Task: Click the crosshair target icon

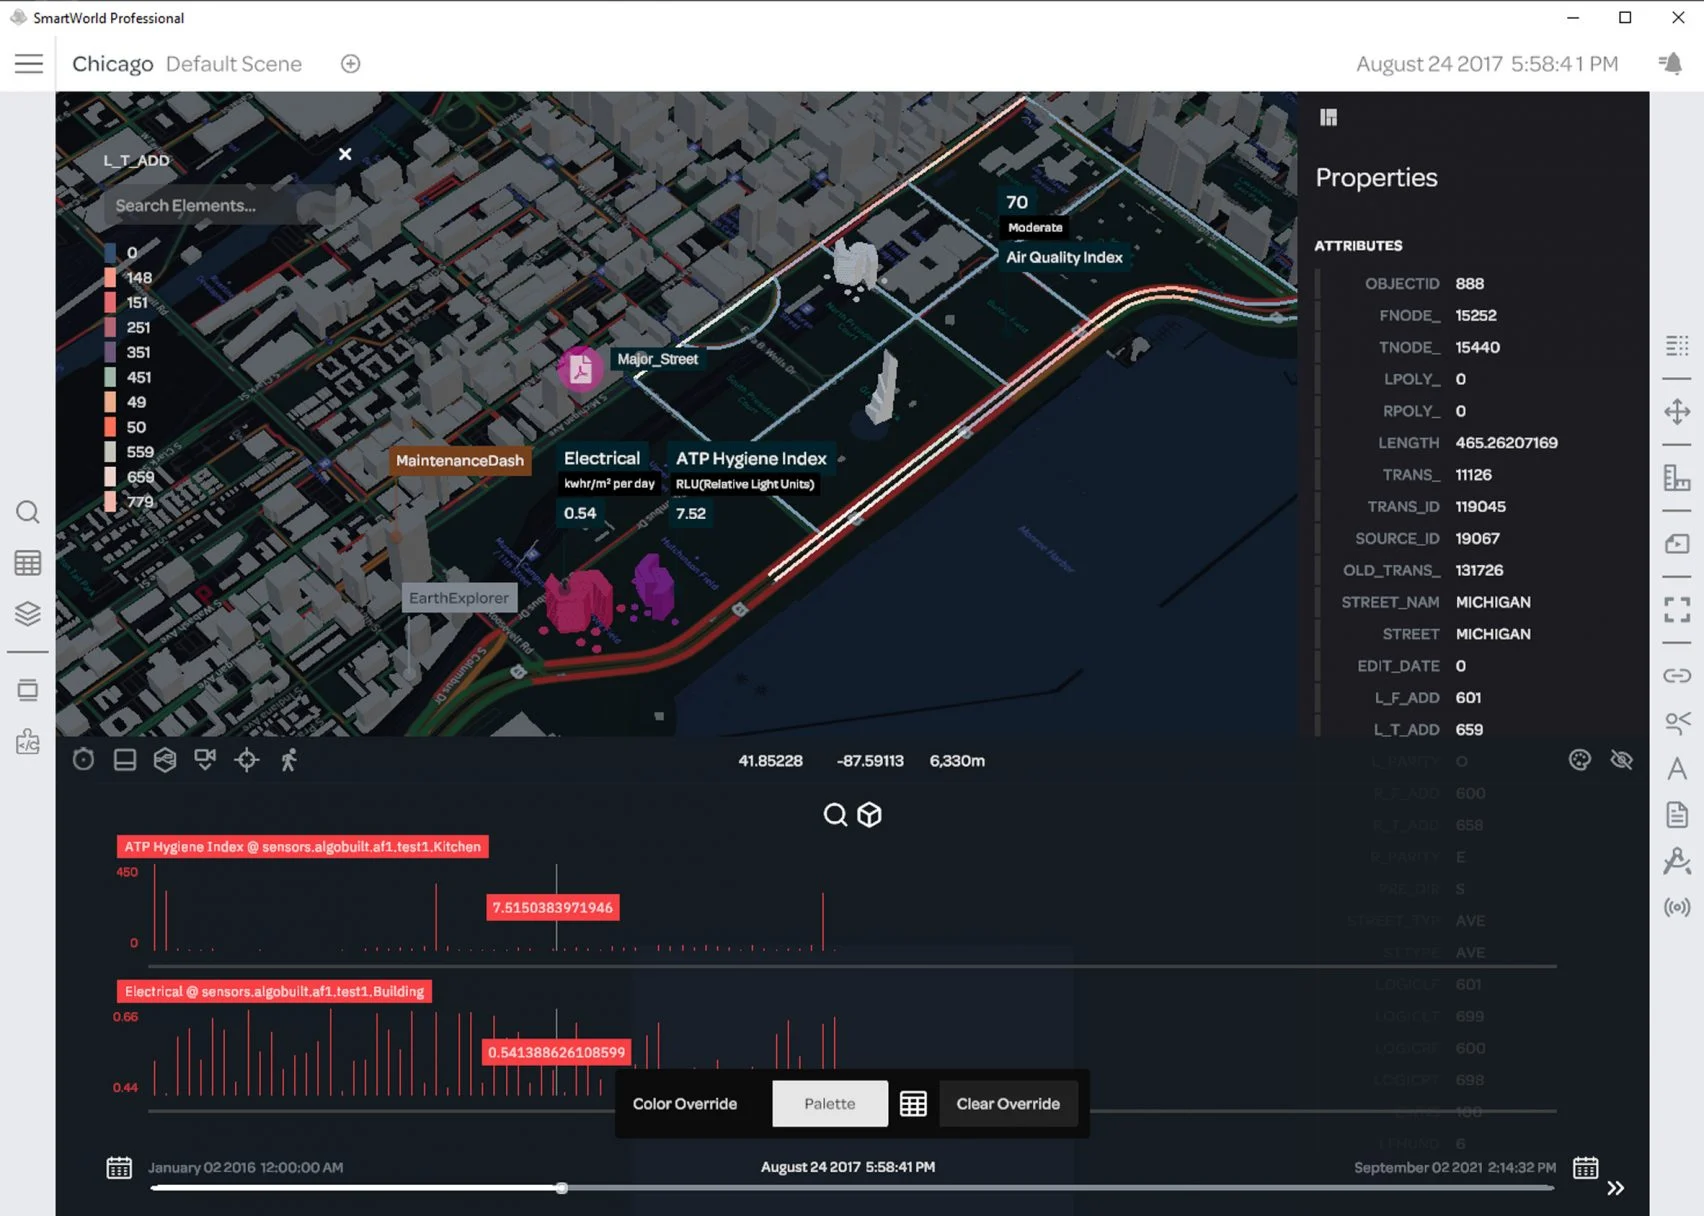Action: 247,761
